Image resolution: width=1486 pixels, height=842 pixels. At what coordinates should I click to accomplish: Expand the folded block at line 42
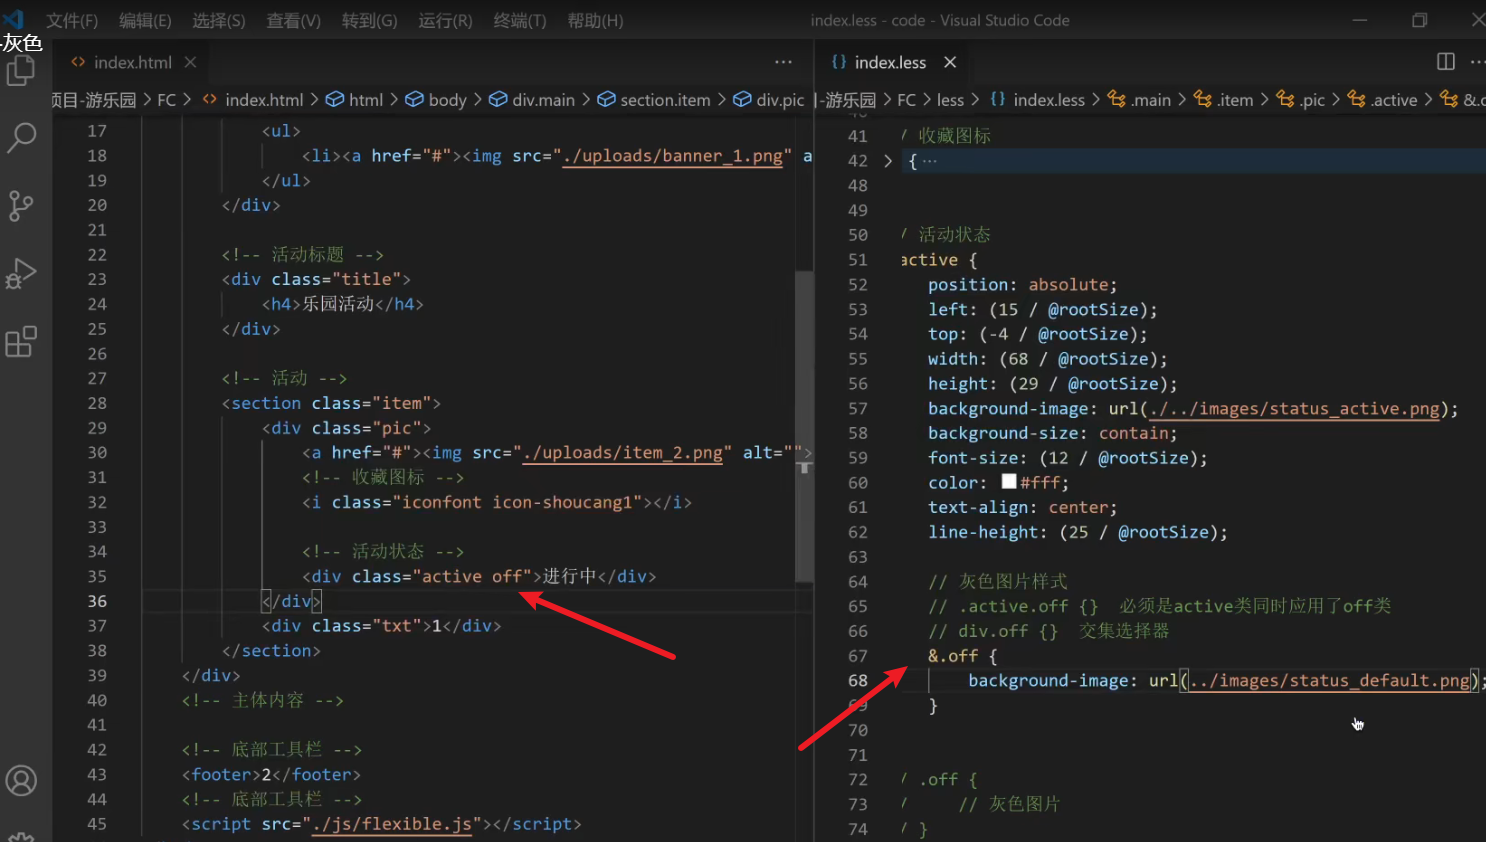(x=887, y=161)
